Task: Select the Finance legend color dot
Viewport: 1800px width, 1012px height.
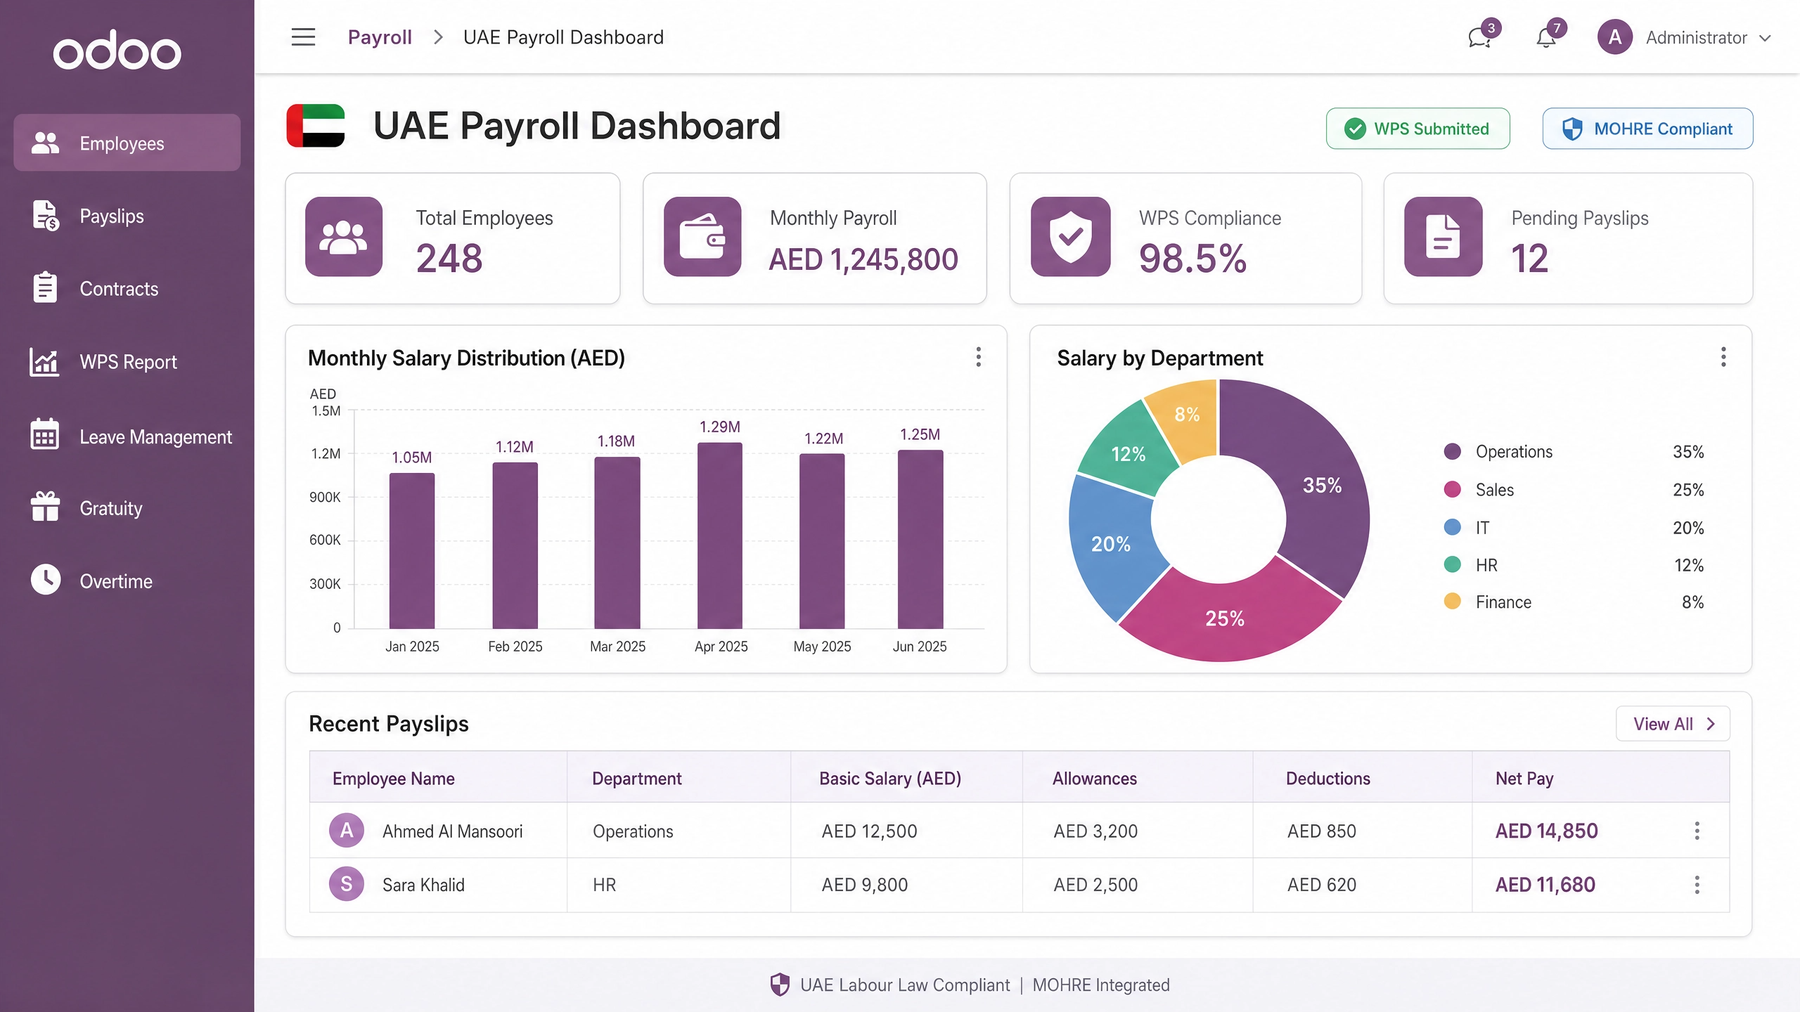Action: coord(1453,601)
